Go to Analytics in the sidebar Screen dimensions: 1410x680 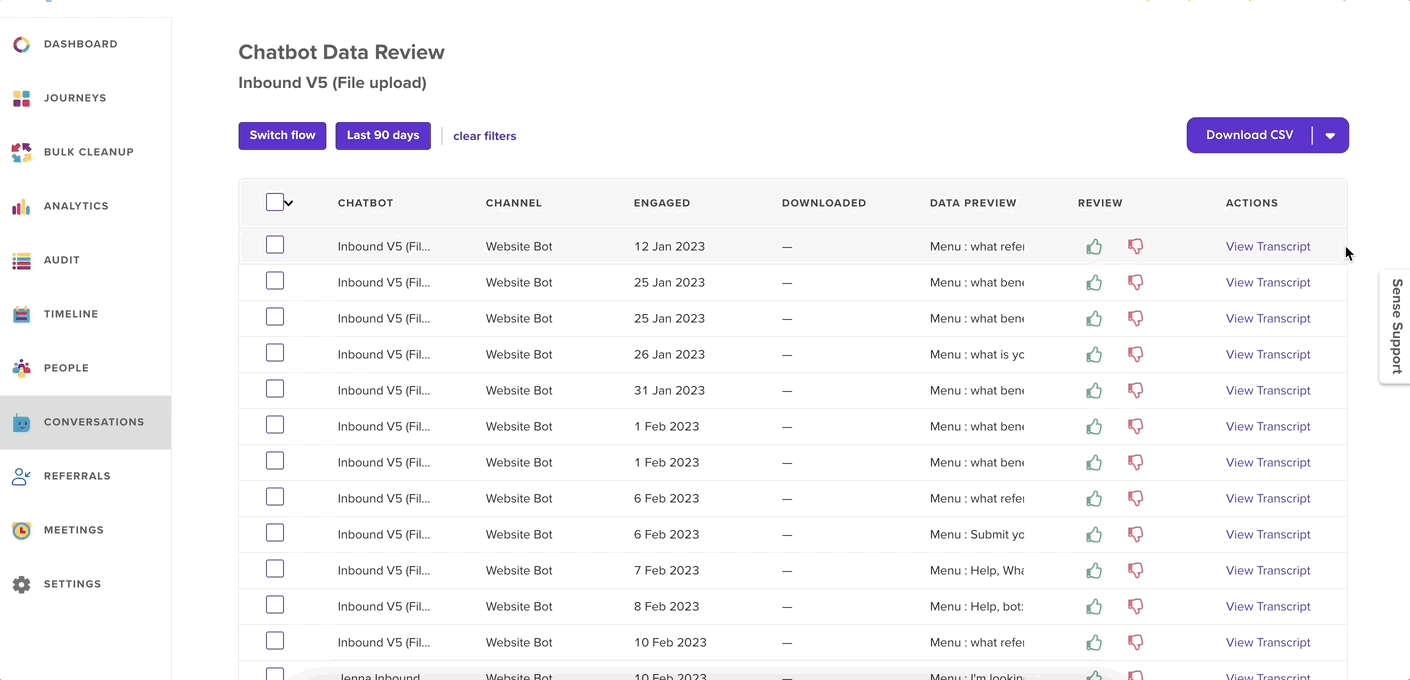pyautogui.click(x=76, y=206)
